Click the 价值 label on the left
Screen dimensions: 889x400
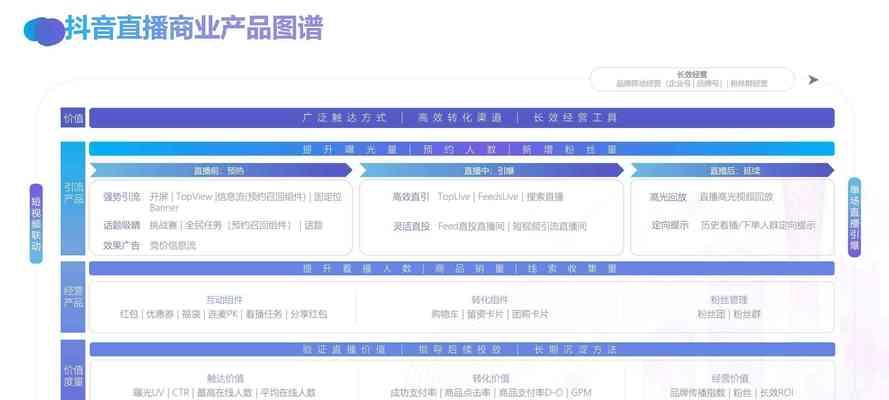point(73,118)
